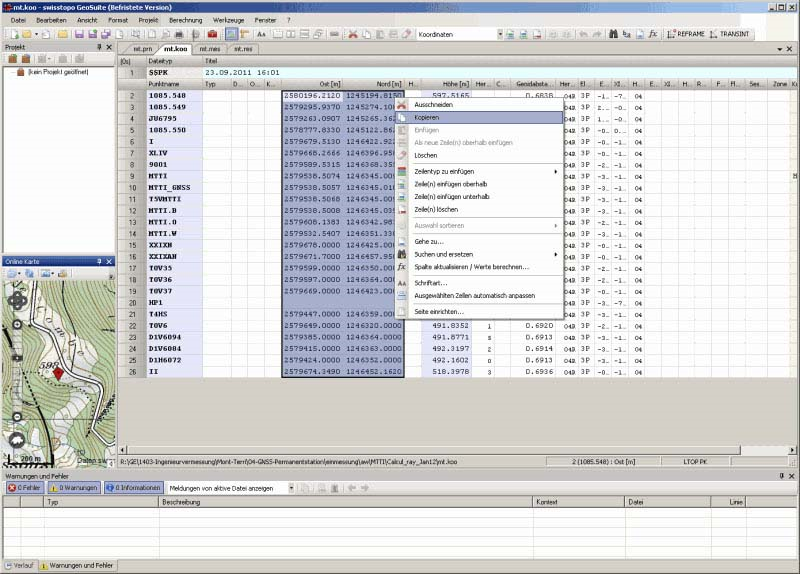Switch to the mt.mes tab

pos(210,48)
